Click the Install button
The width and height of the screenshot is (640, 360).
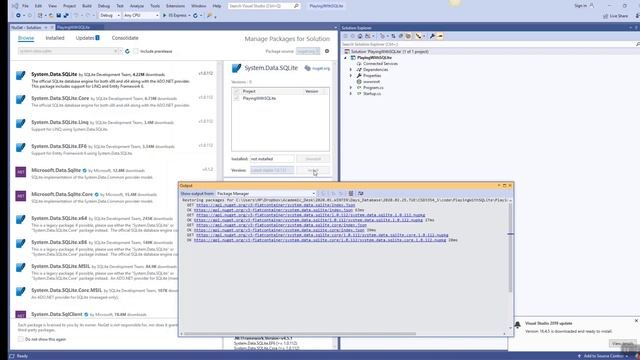pyautogui.click(x=313, y=170)
